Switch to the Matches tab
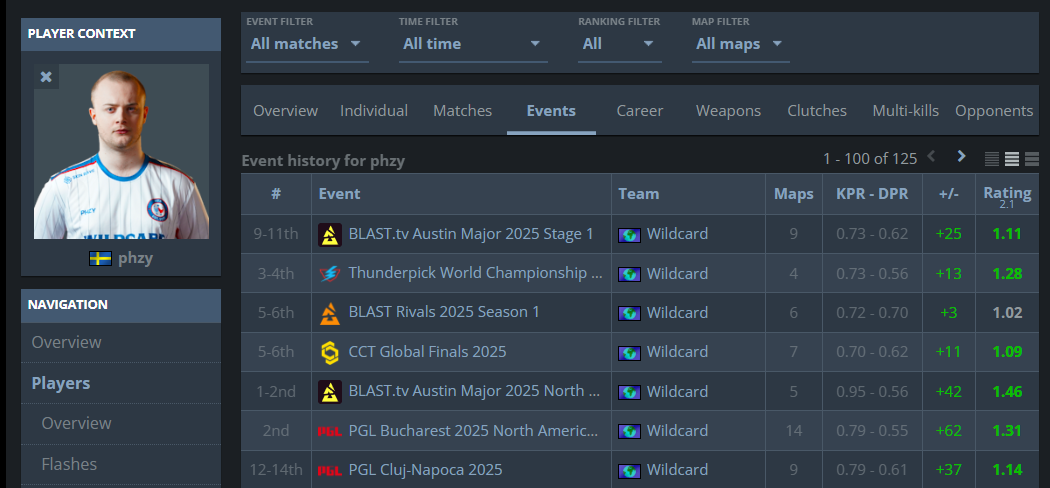 click(x=462, y=110)
